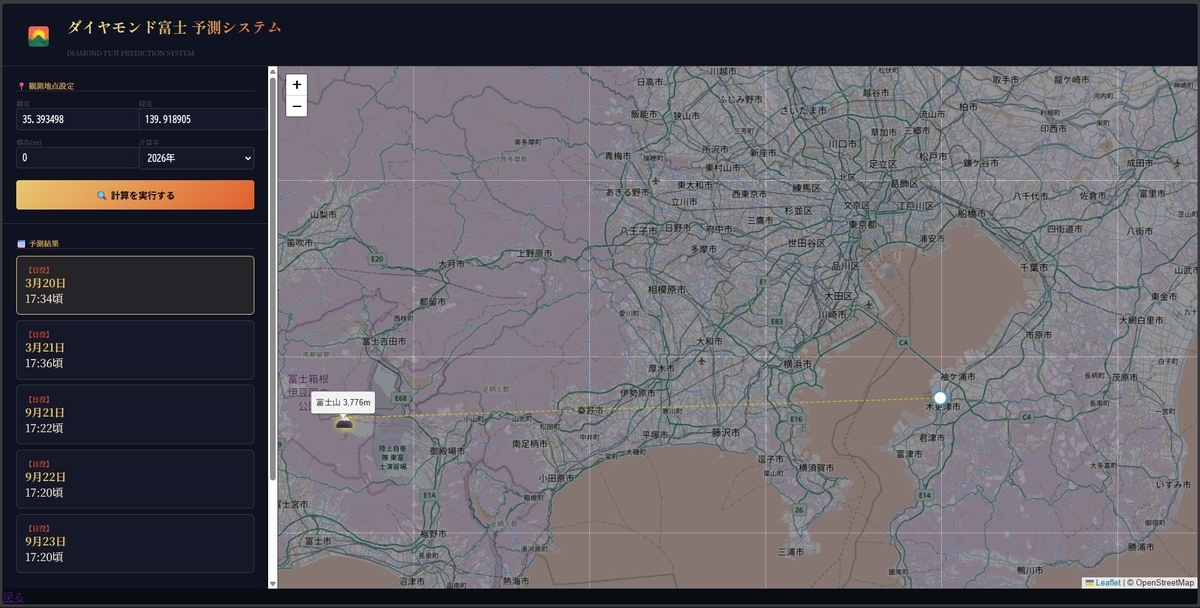
Task: Click the 富士山 3,776m tooltip label
Action: pyautogui.click(x=343, y=403)
